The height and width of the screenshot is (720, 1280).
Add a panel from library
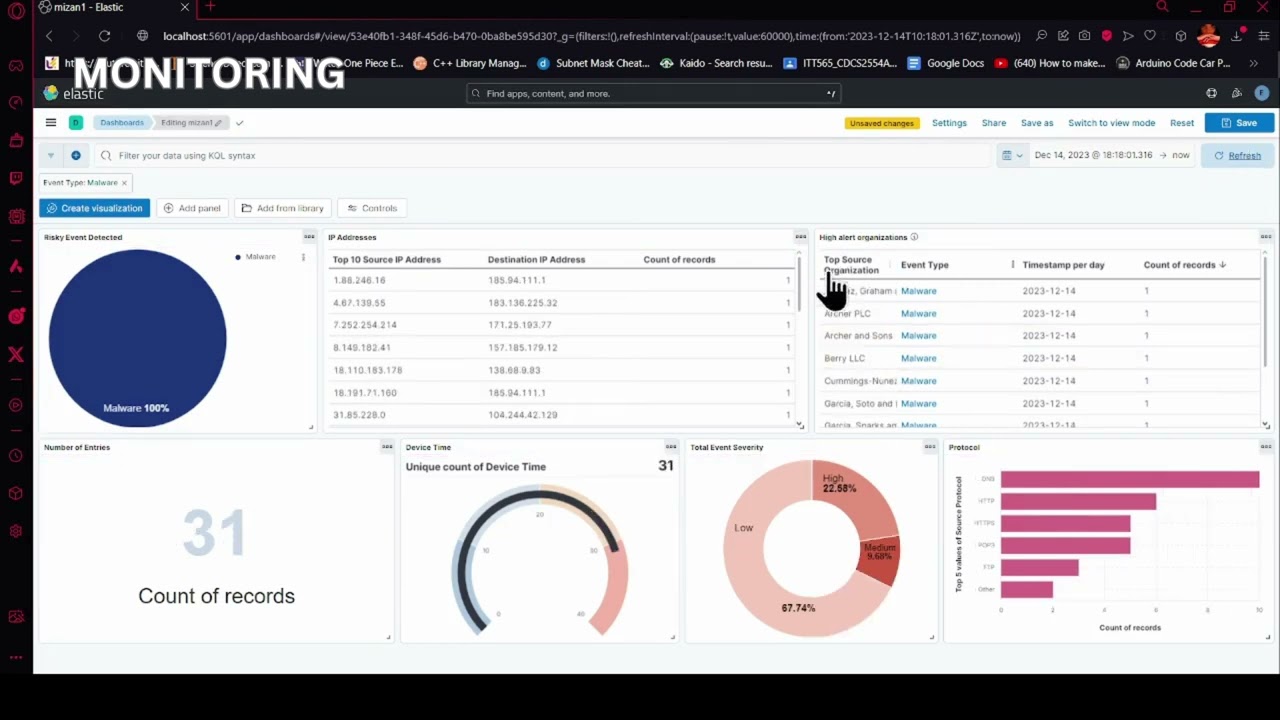[283, 208]
